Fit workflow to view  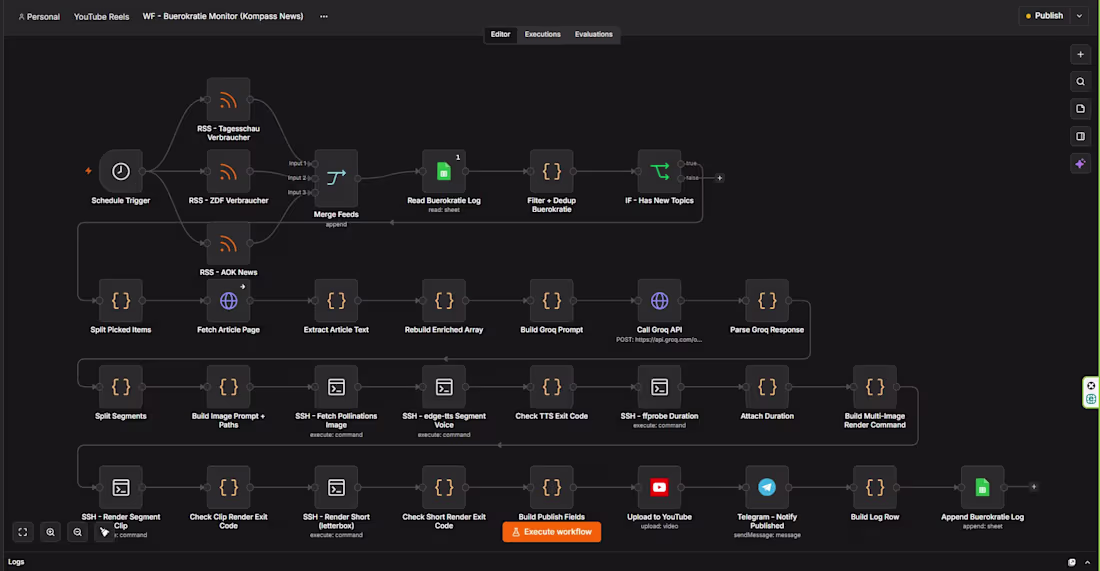click(22, 532)
